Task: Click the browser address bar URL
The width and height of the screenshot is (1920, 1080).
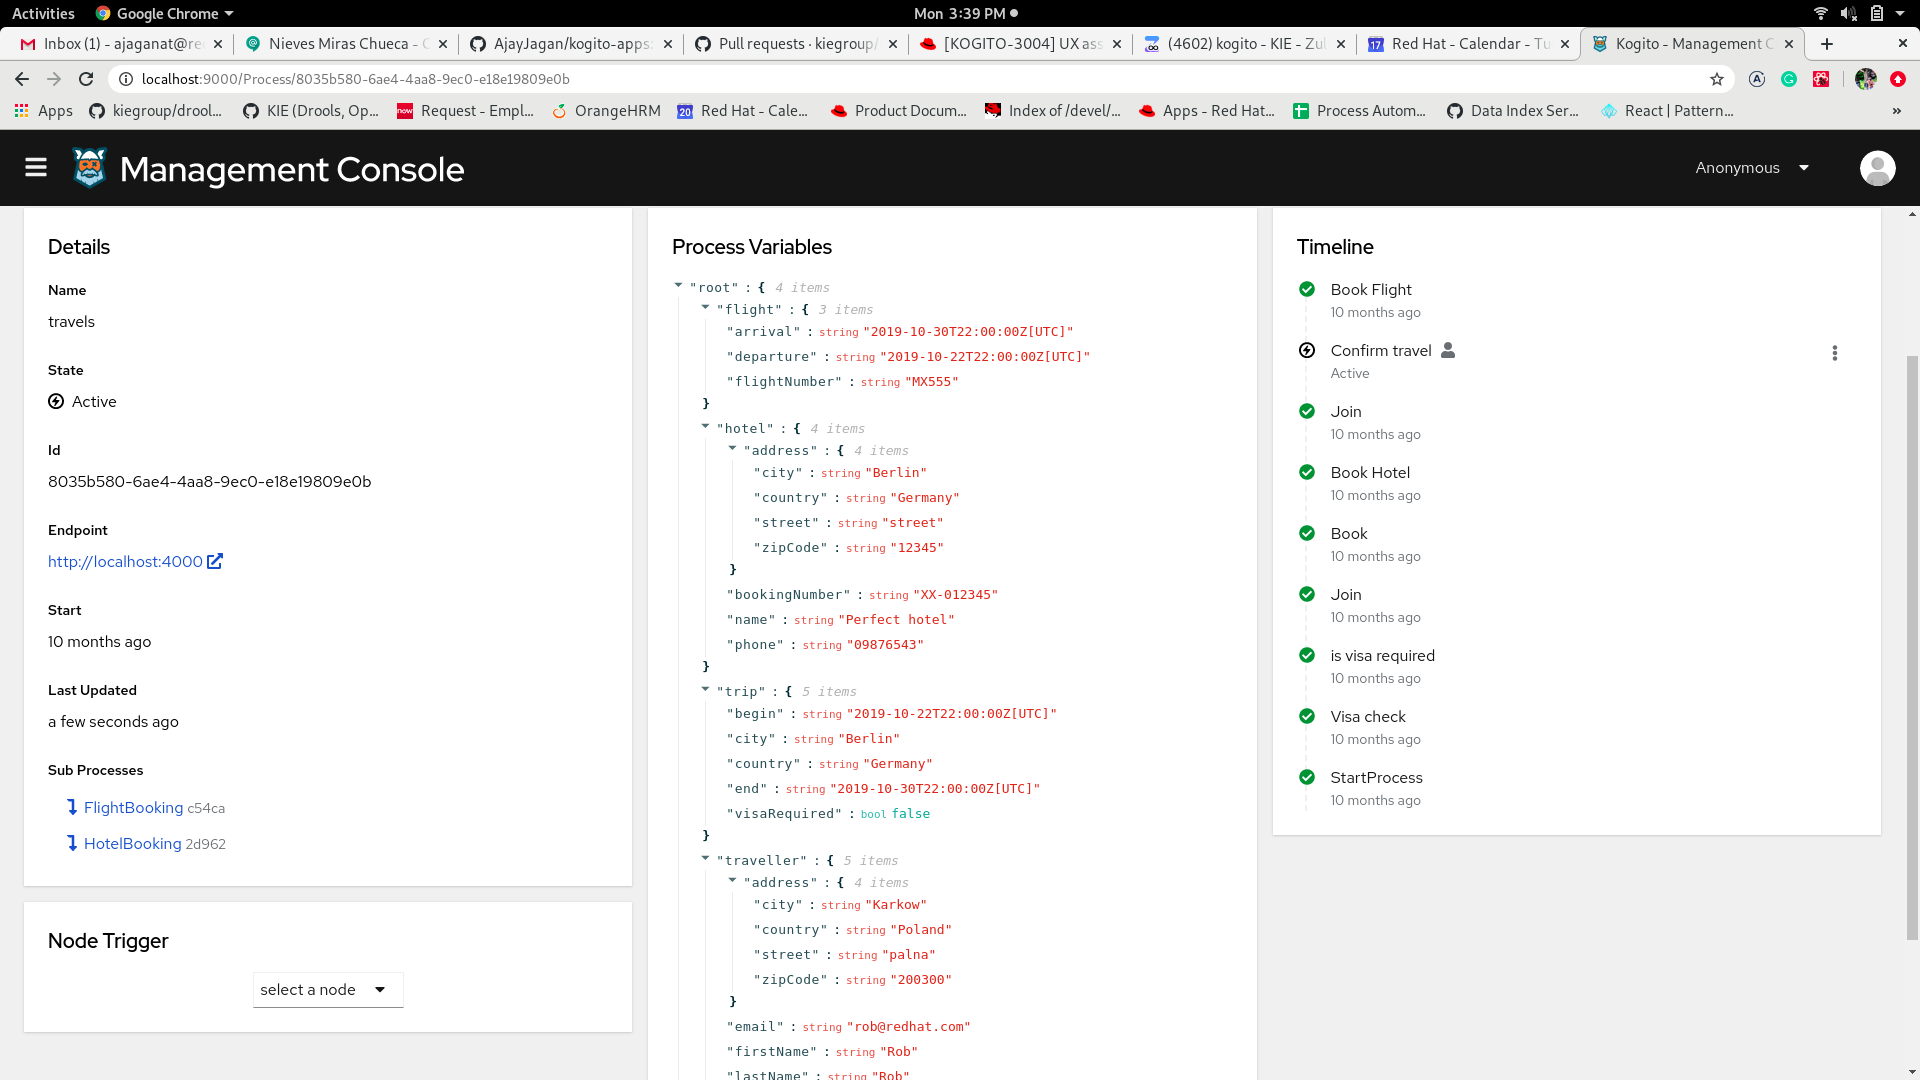Action: 356,79
